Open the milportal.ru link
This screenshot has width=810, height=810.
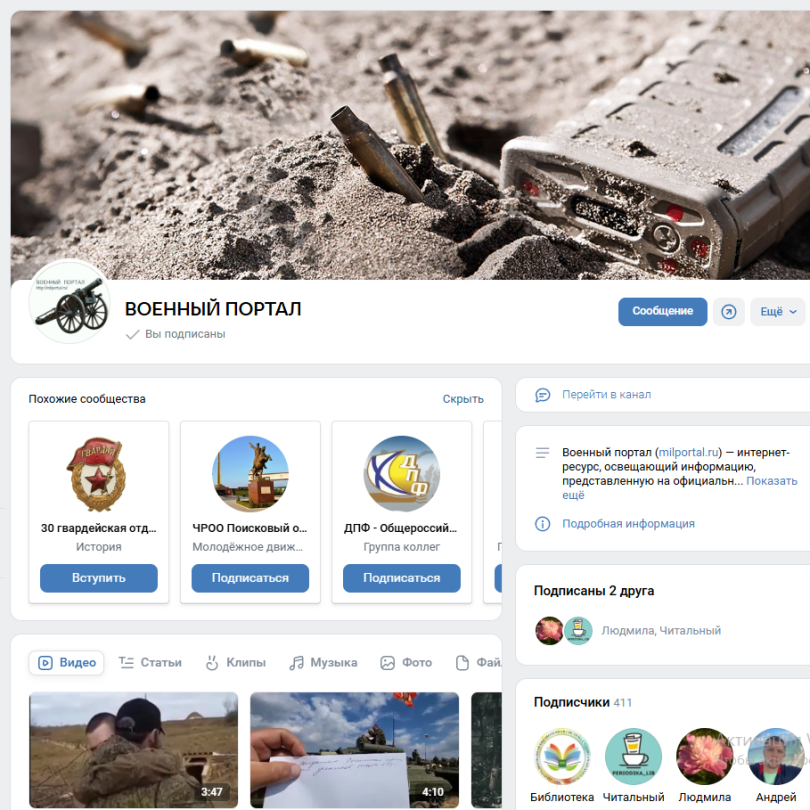point(689,453)
